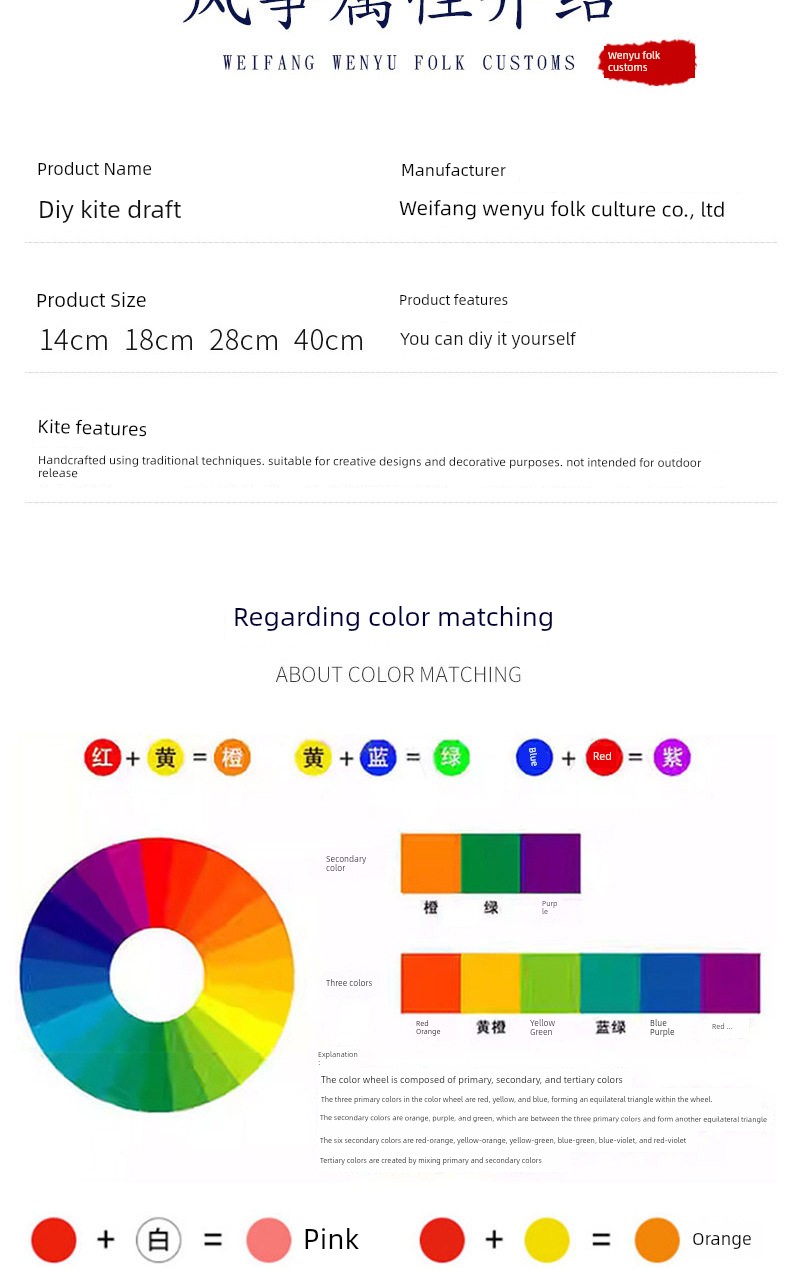This screenshot has width=800, height=1271.
Task: Click the green 绿 result circle
Action: click(451, 757)
